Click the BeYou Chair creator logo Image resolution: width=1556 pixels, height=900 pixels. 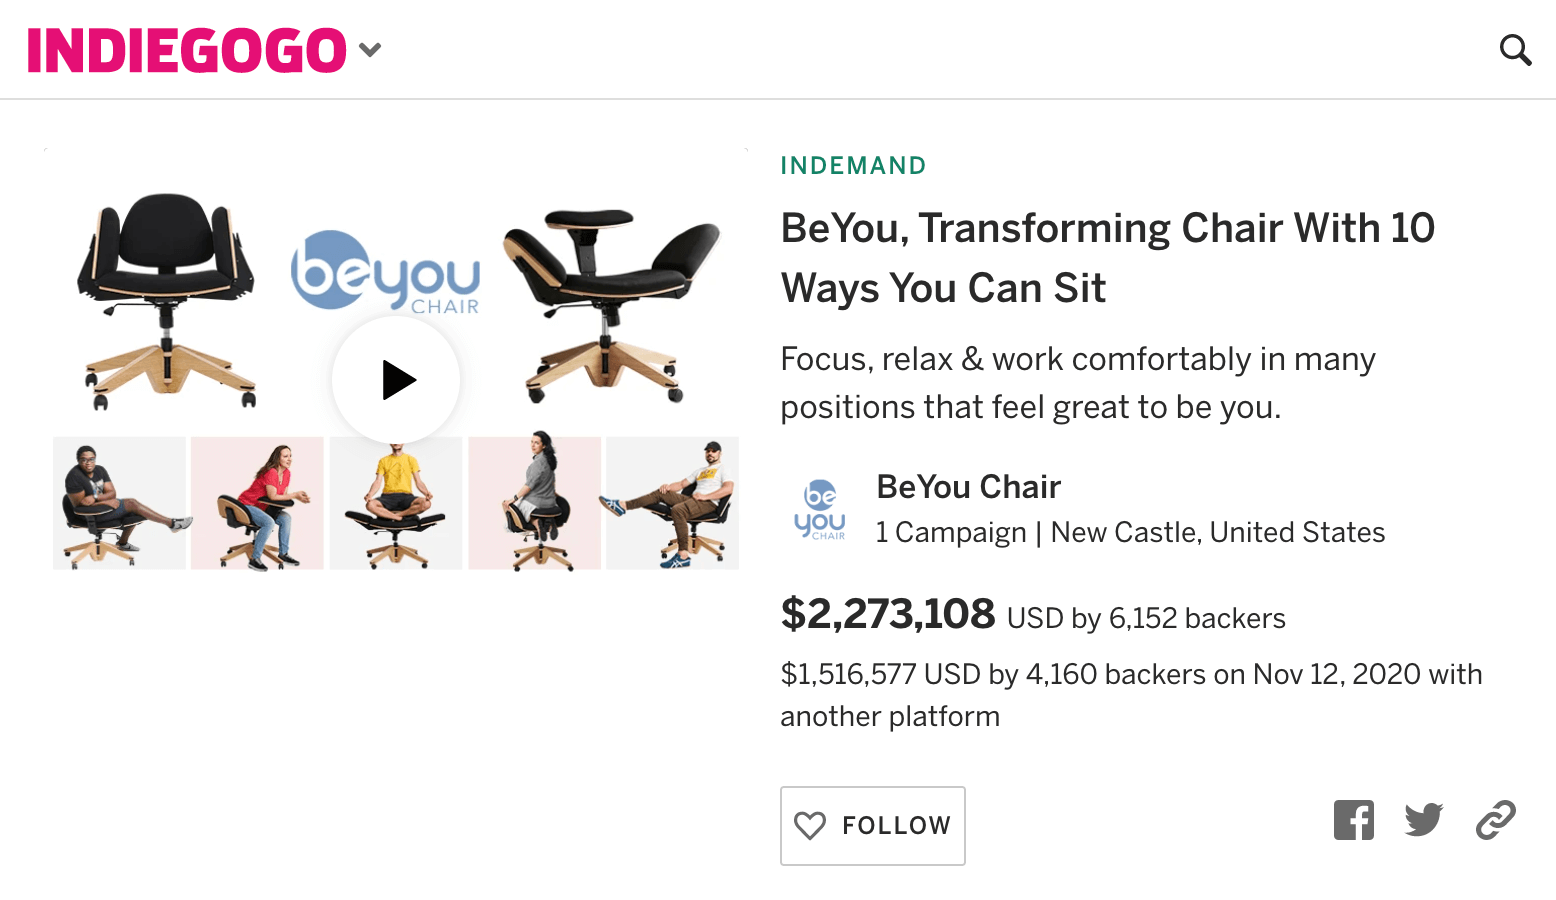(x=820, y=509)
